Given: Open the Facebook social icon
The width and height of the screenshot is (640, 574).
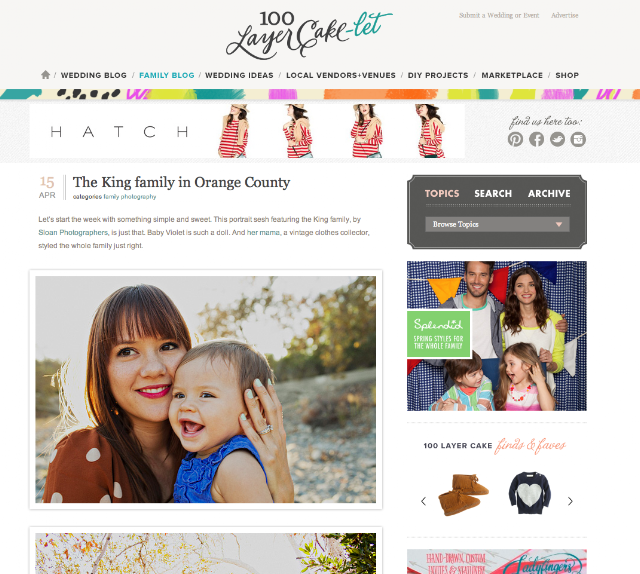Looking at the screenshot, I should [536, 139].
